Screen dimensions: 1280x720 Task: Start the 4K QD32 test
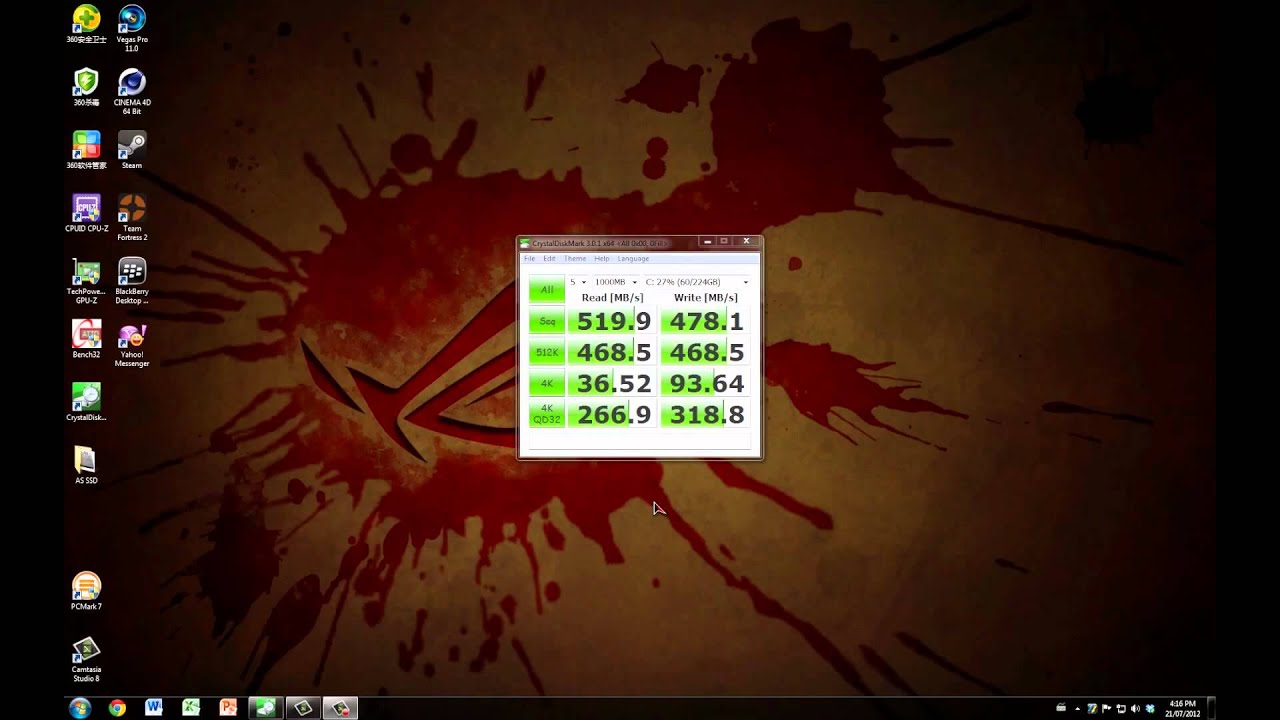coord(547,414)
